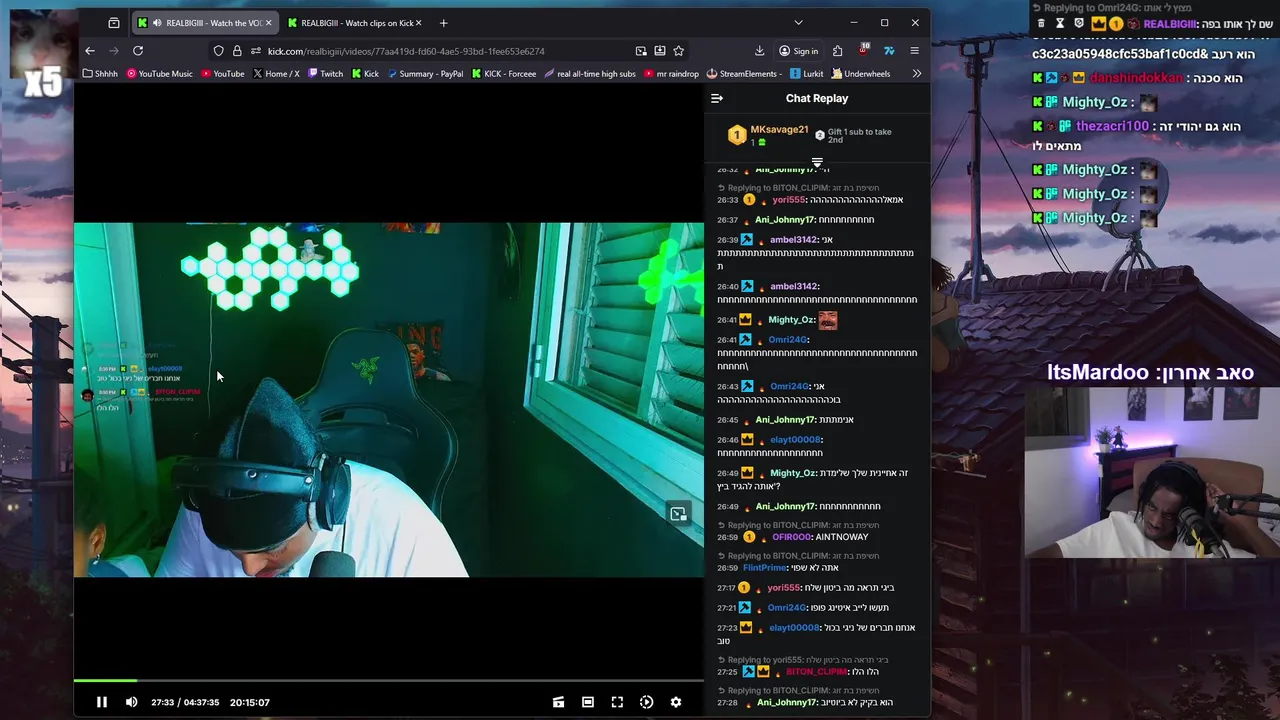This screenshot has width=1280, height=720.
Task: Open the browser downloads panel
Action: click(x=760, y=51)
